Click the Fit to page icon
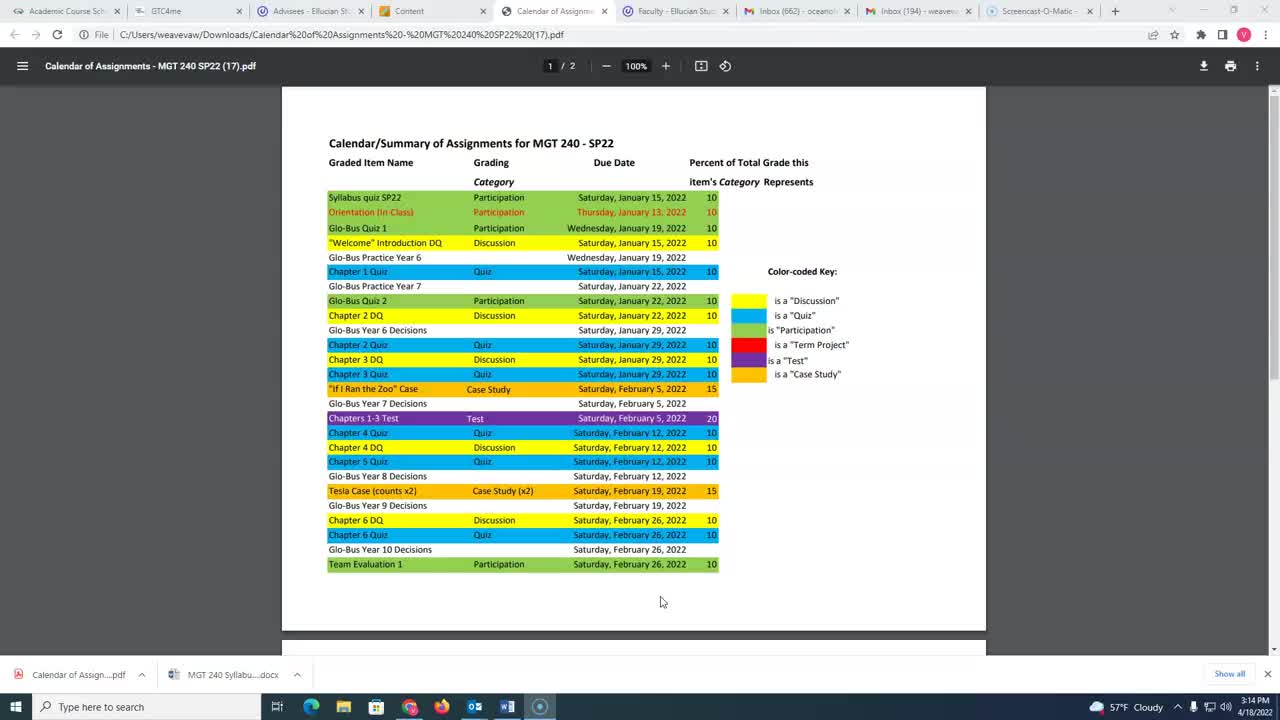Viewport: 1280px width, 720px height. [701, 66]
